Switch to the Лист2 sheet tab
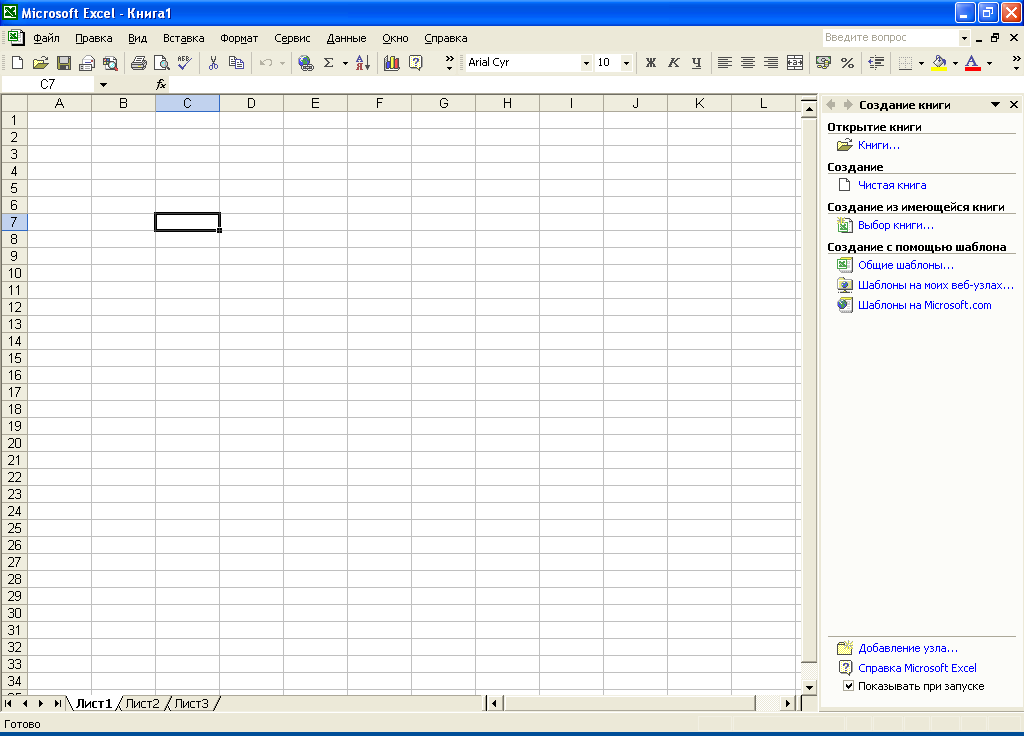This screenshot has width=1024, height=736. (142, 703)
